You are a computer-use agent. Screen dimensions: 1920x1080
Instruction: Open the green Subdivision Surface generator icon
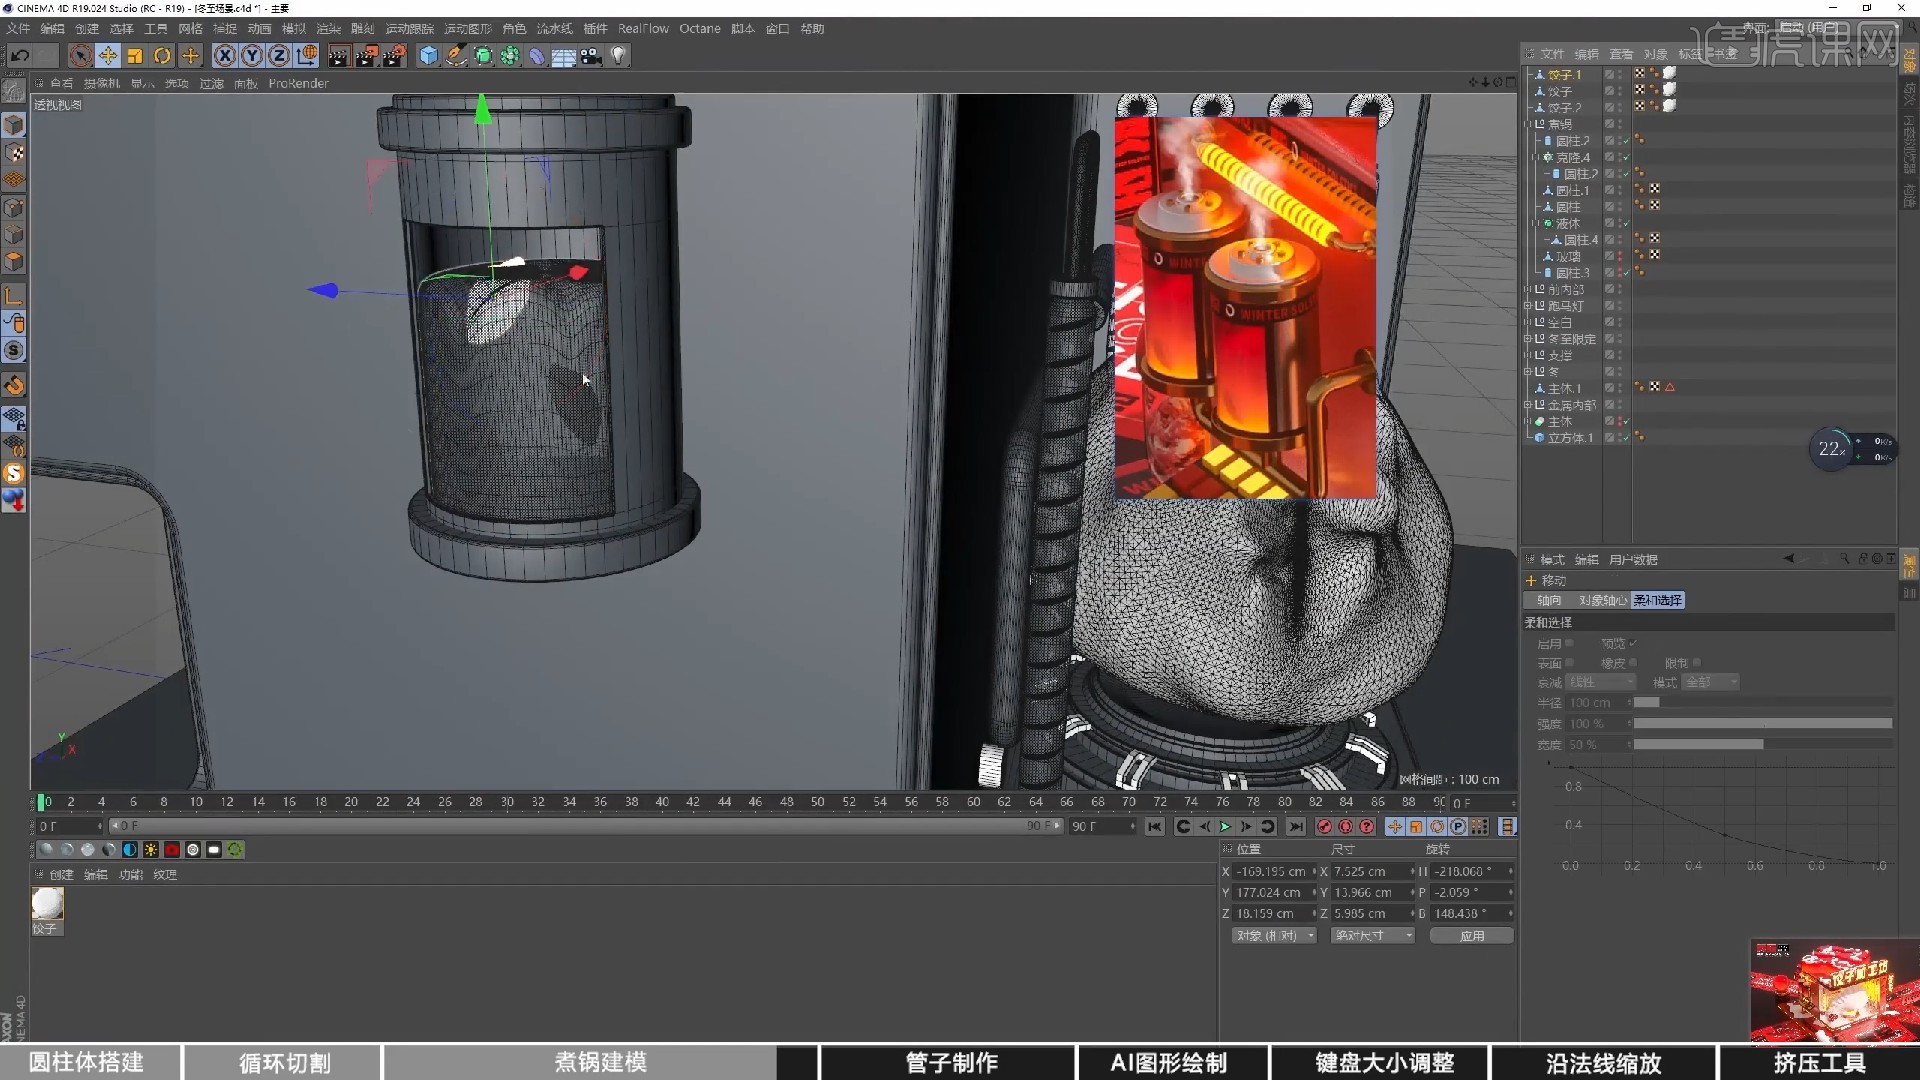pyautogui.click(x=483, y=56)
